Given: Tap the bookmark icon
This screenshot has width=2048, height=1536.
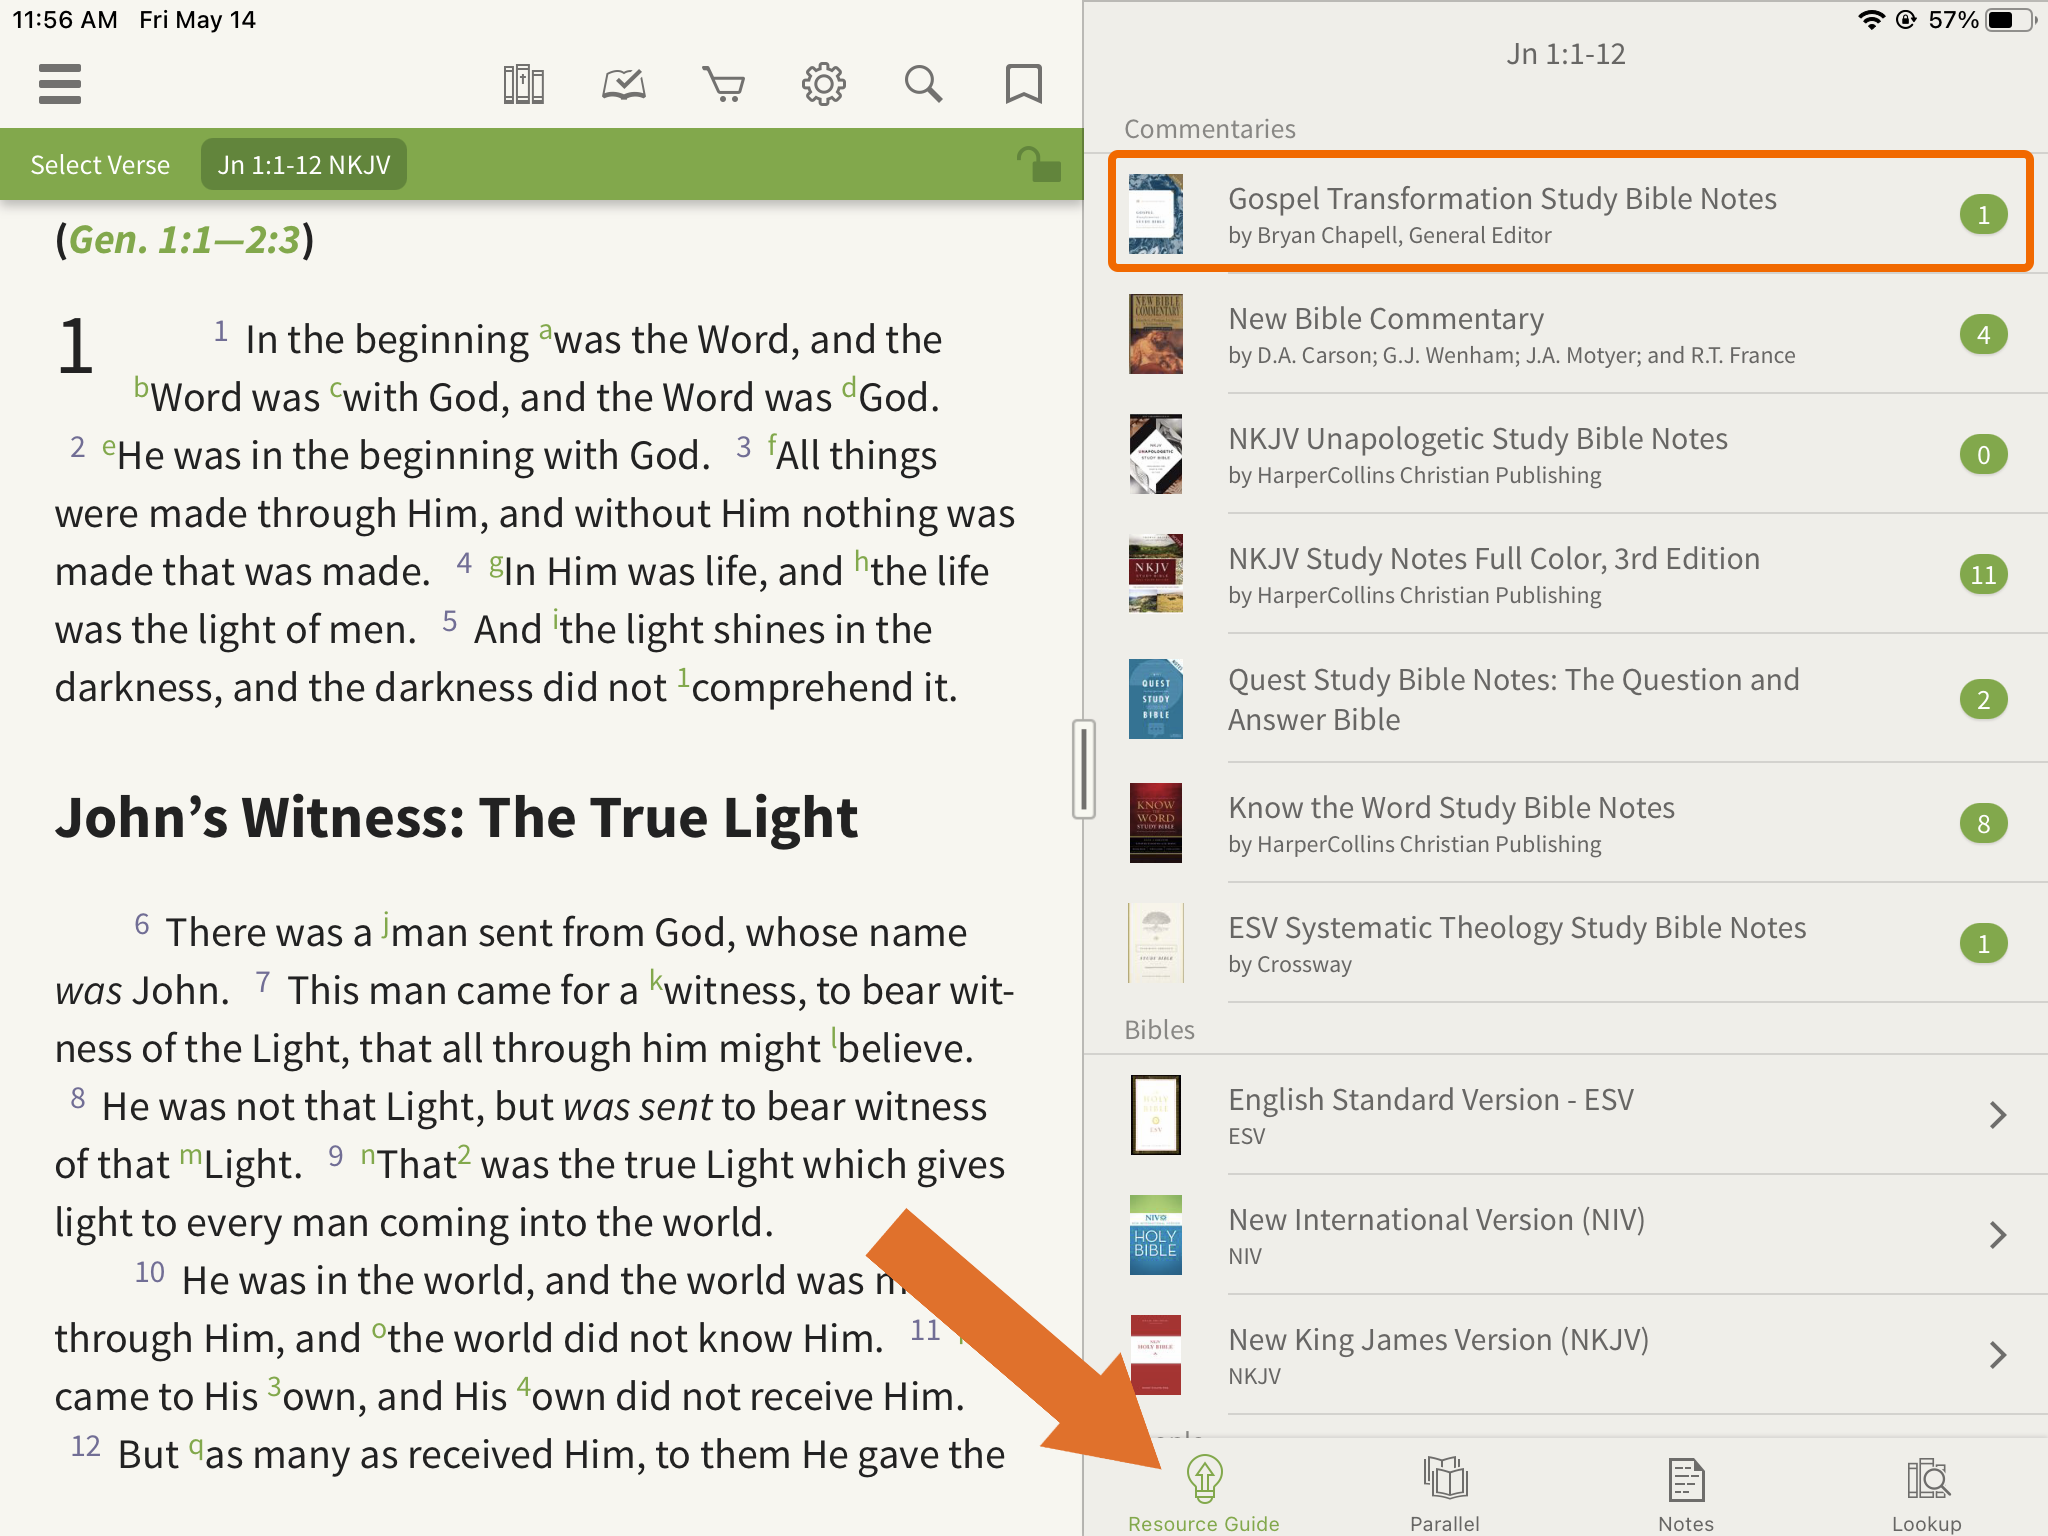Looking at the screenshot, I should click(x=1023, y=84).
